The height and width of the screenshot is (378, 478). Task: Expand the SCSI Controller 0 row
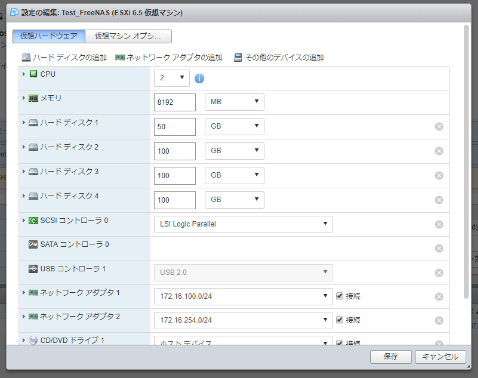24,220
